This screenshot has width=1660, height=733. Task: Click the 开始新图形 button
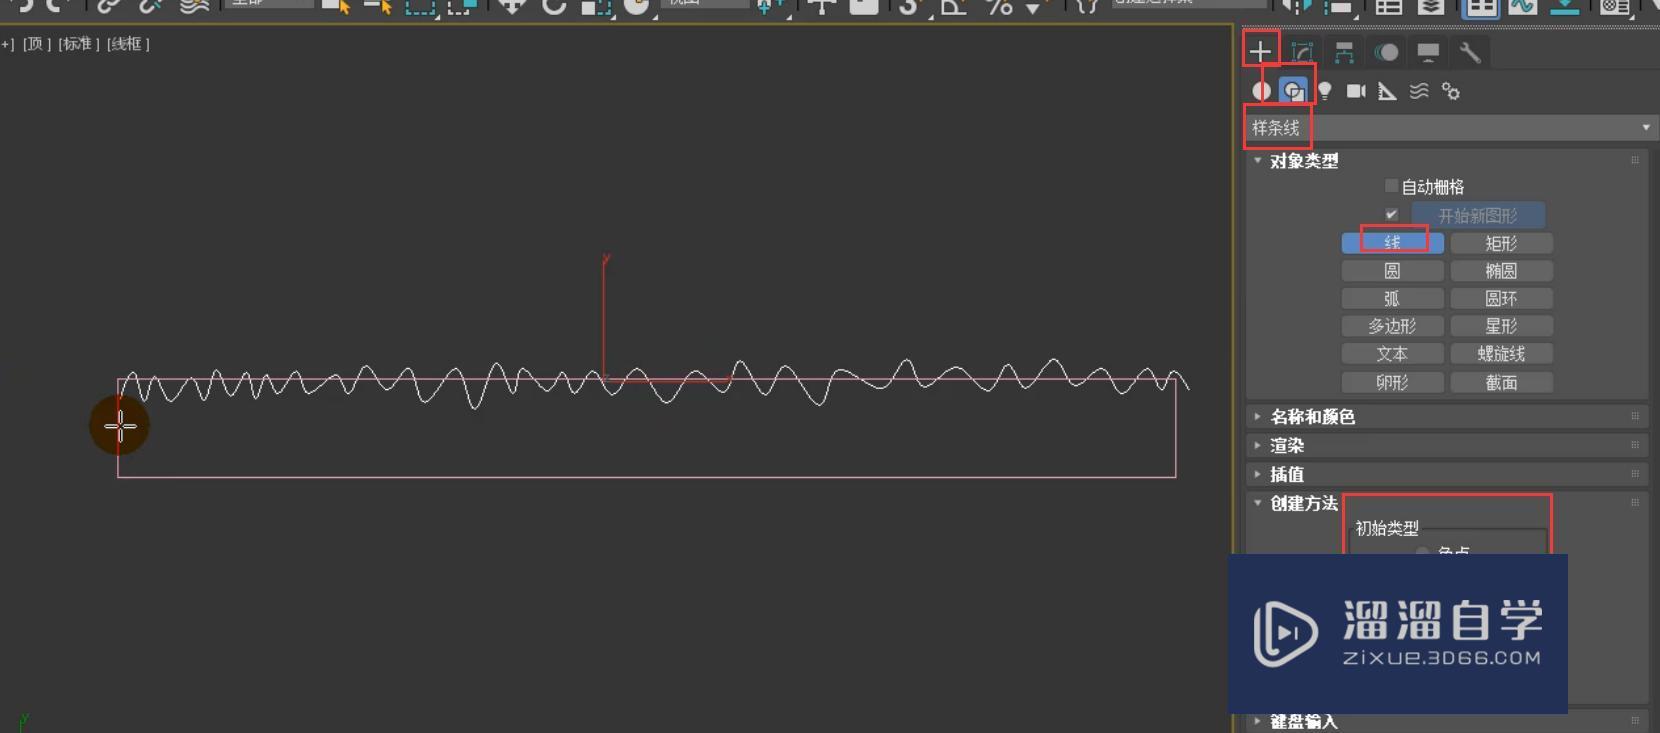pyautogui.click(x=1478, y=215)
